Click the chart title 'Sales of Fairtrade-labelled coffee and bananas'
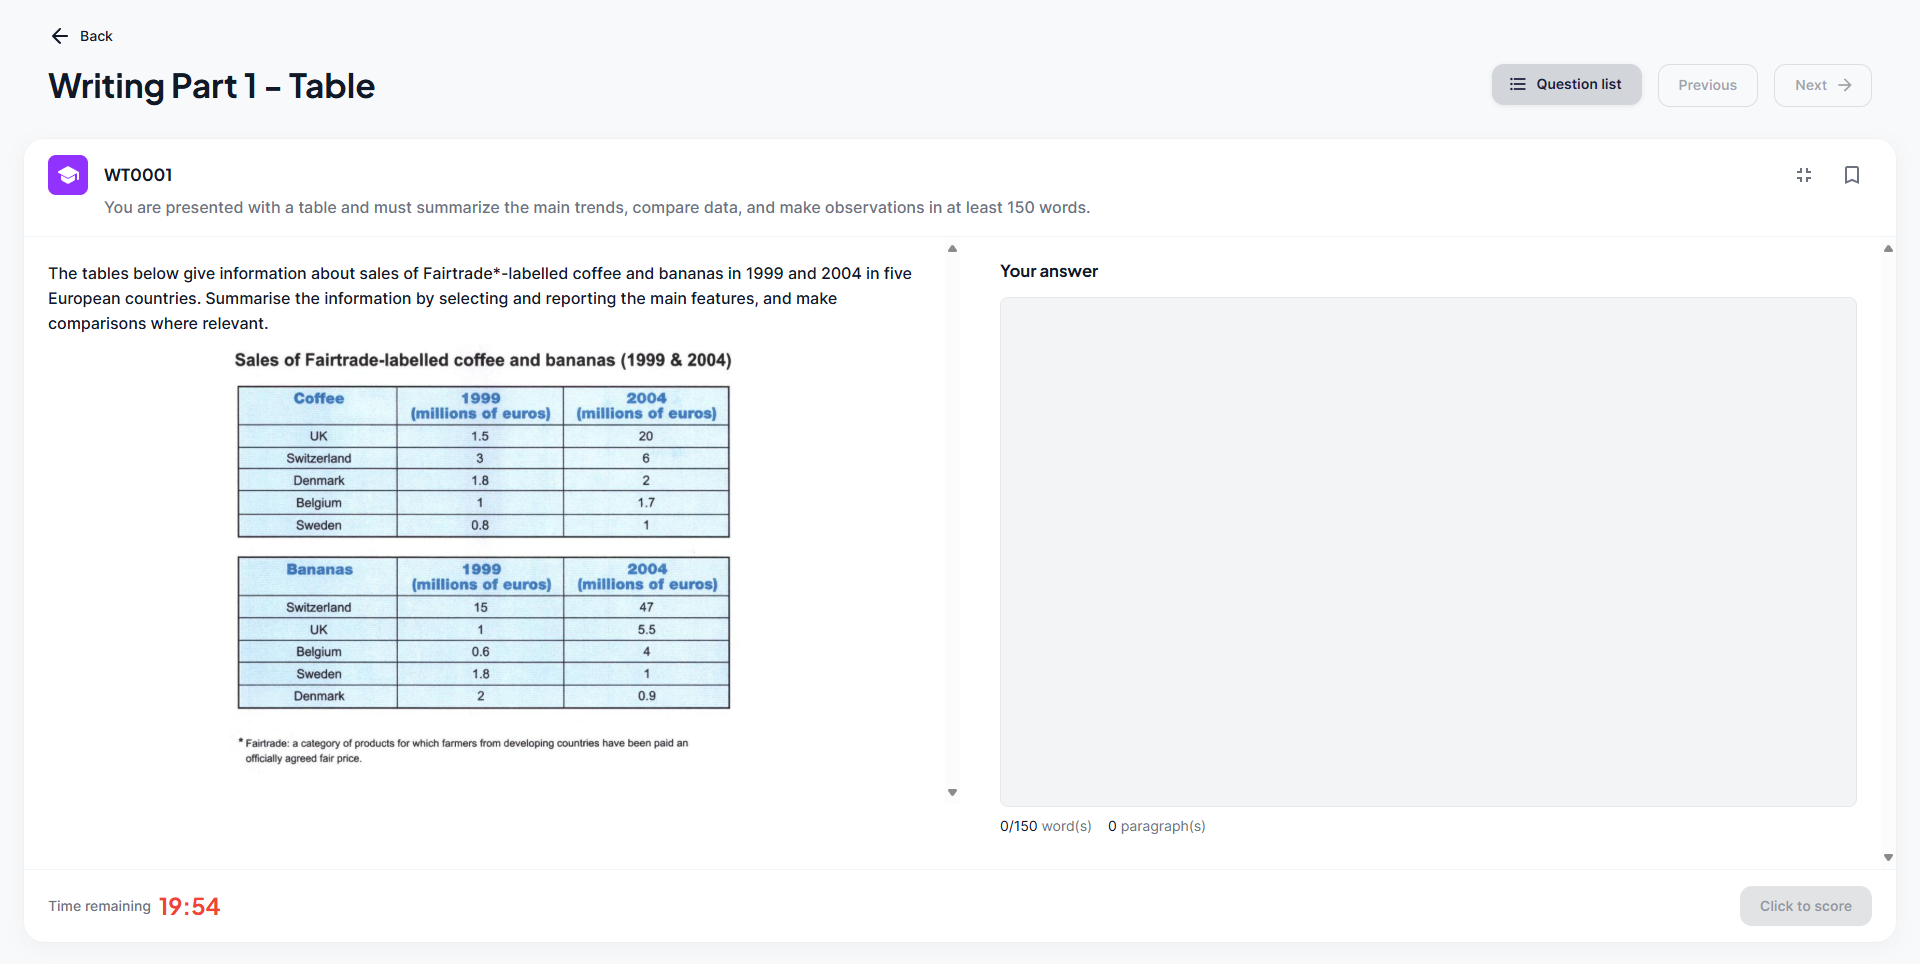 [x=483, y=360]
